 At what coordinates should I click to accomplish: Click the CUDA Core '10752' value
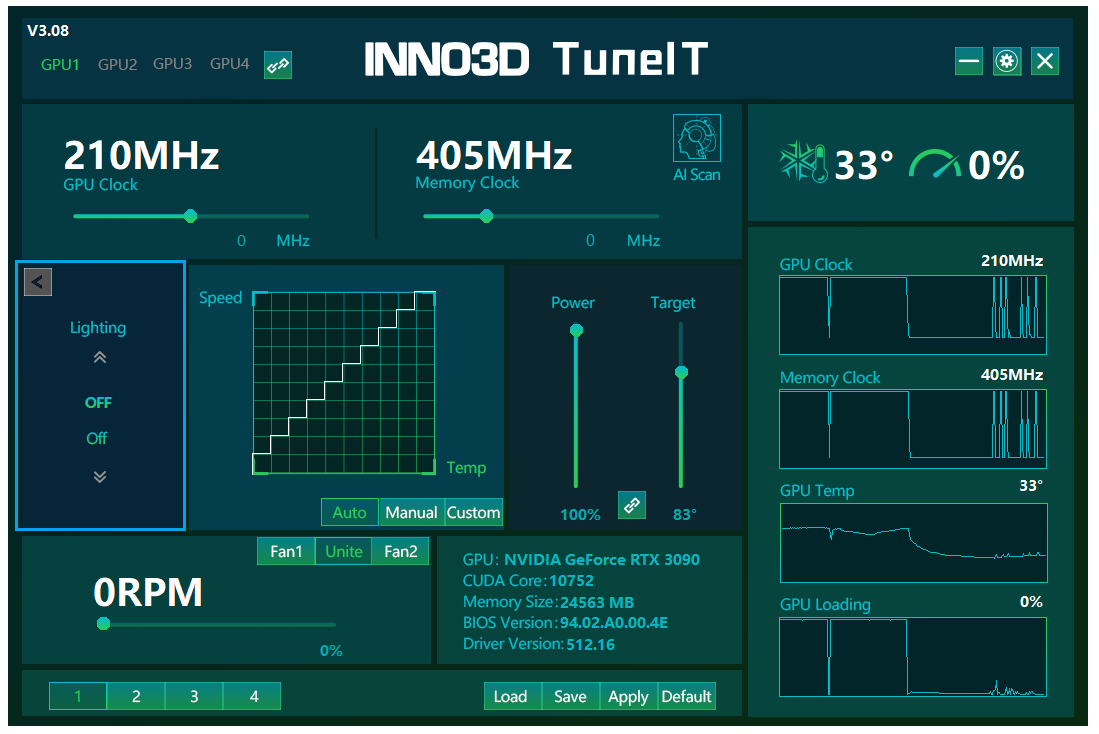coord(571,580)
